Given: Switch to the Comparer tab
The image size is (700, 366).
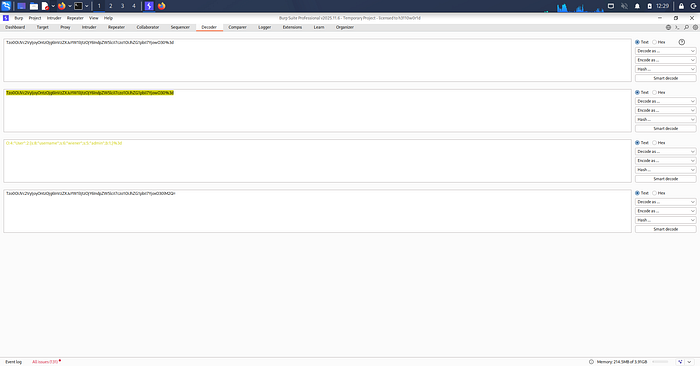Looking at the screenshot, I should (x=238, y=27).
